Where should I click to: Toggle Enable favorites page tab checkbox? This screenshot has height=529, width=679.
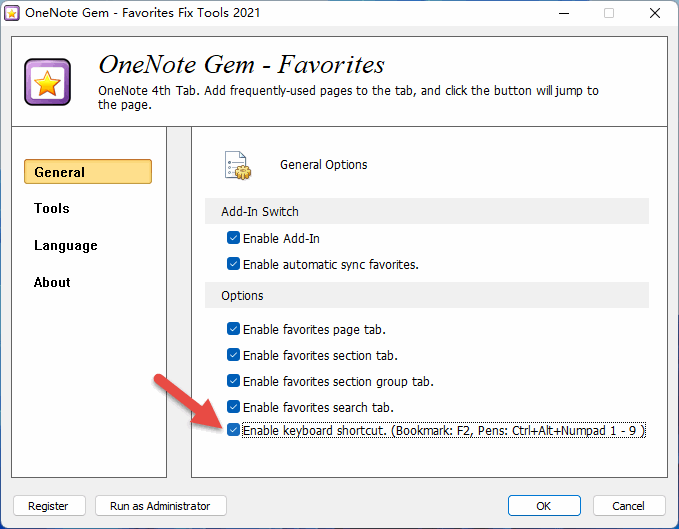click(233, 329)
